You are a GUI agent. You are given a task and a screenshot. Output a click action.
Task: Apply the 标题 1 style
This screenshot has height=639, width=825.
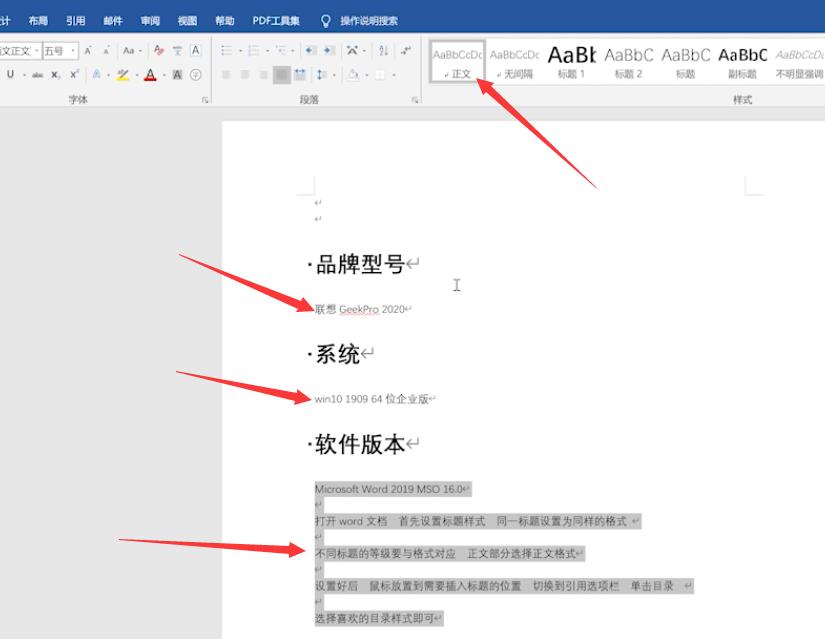(571, 62)
